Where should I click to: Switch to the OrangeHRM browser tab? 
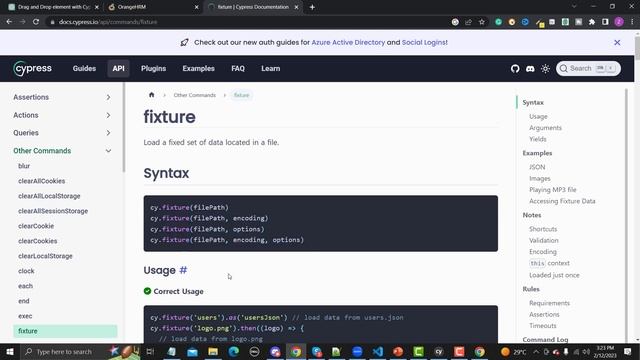pyautogui.click(x=152, y=7)
